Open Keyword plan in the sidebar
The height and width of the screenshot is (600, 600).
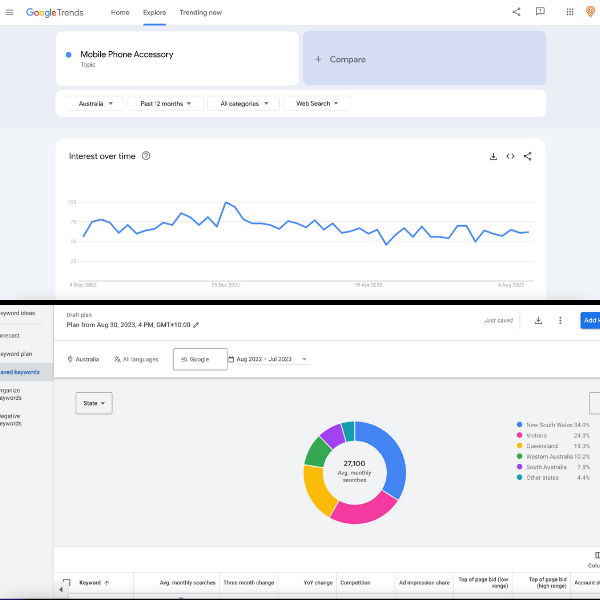pos(16,354)
